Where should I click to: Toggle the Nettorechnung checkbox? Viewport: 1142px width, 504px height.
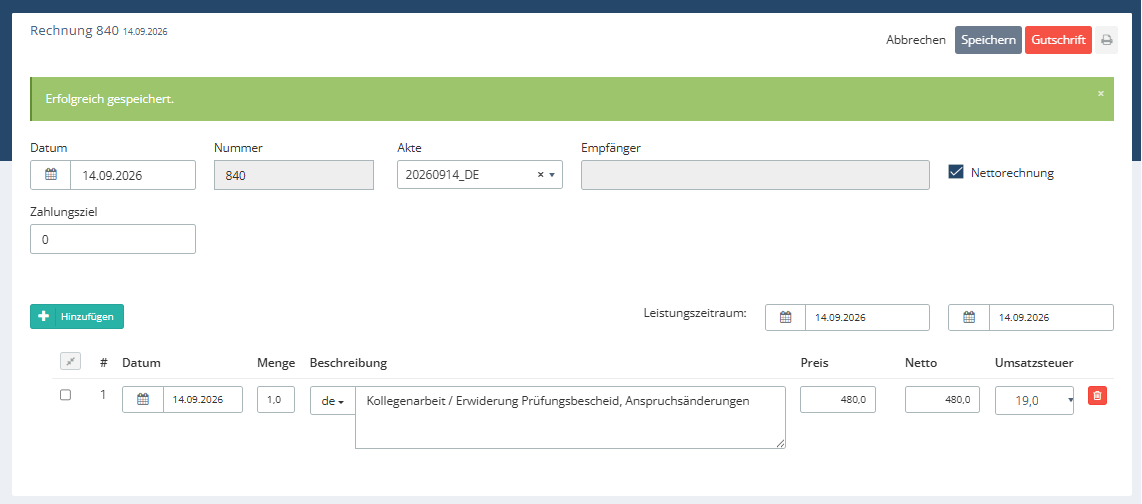click(956, 172)
